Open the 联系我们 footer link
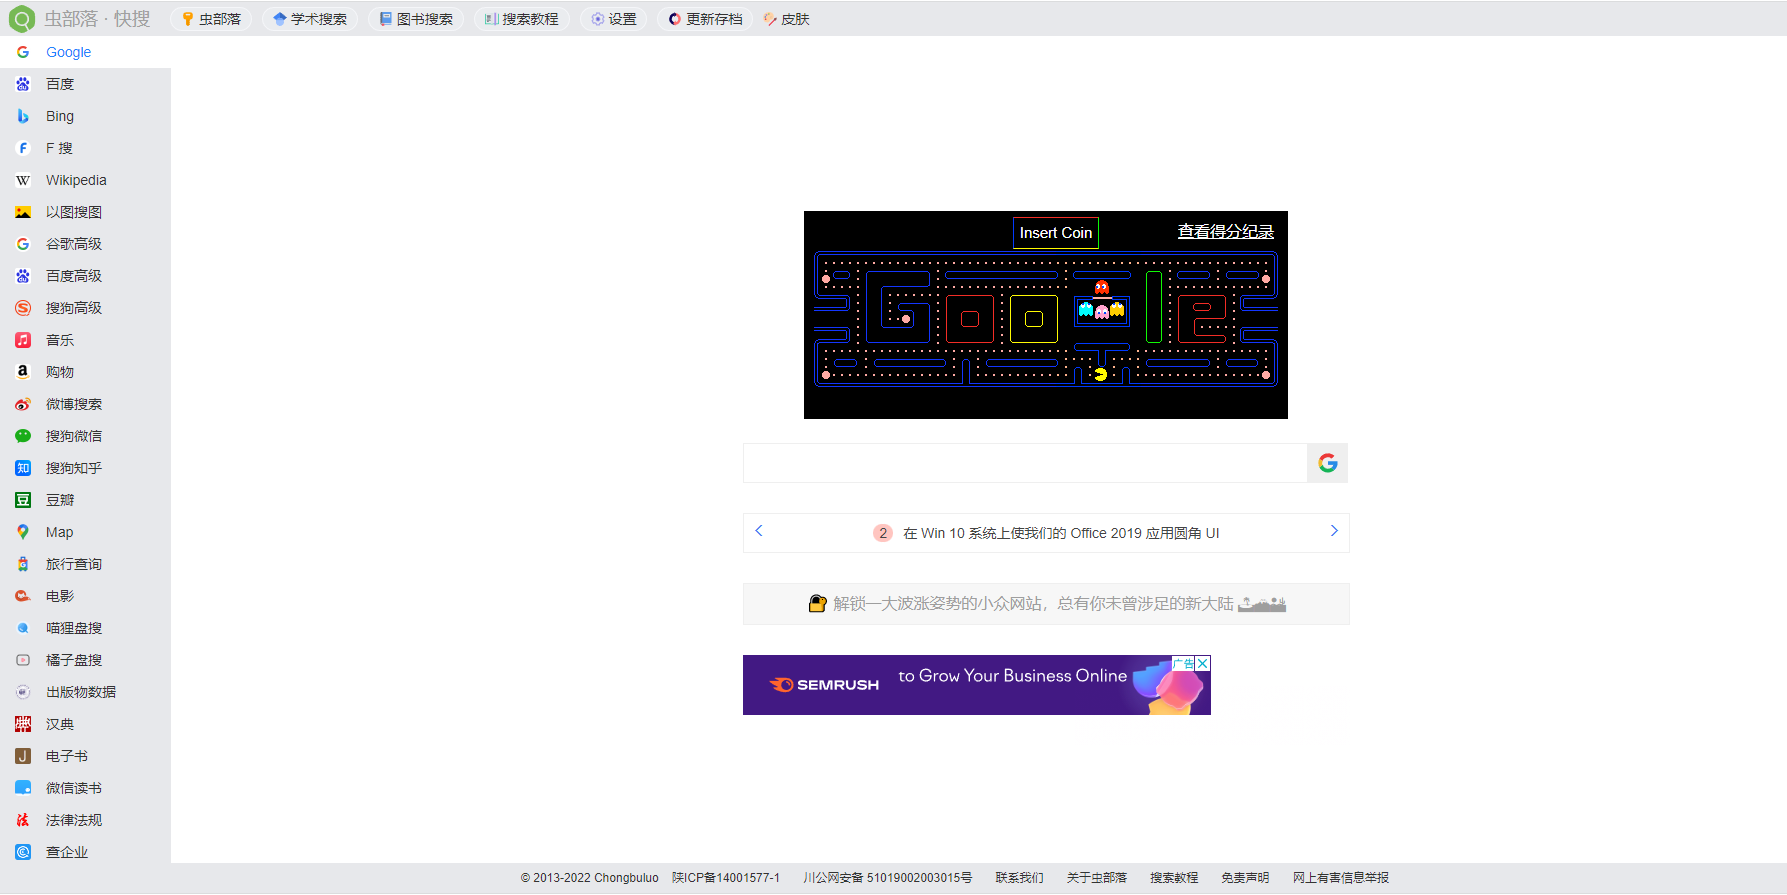Screen dimensions: 1787x895 [x=1019, y=878]
